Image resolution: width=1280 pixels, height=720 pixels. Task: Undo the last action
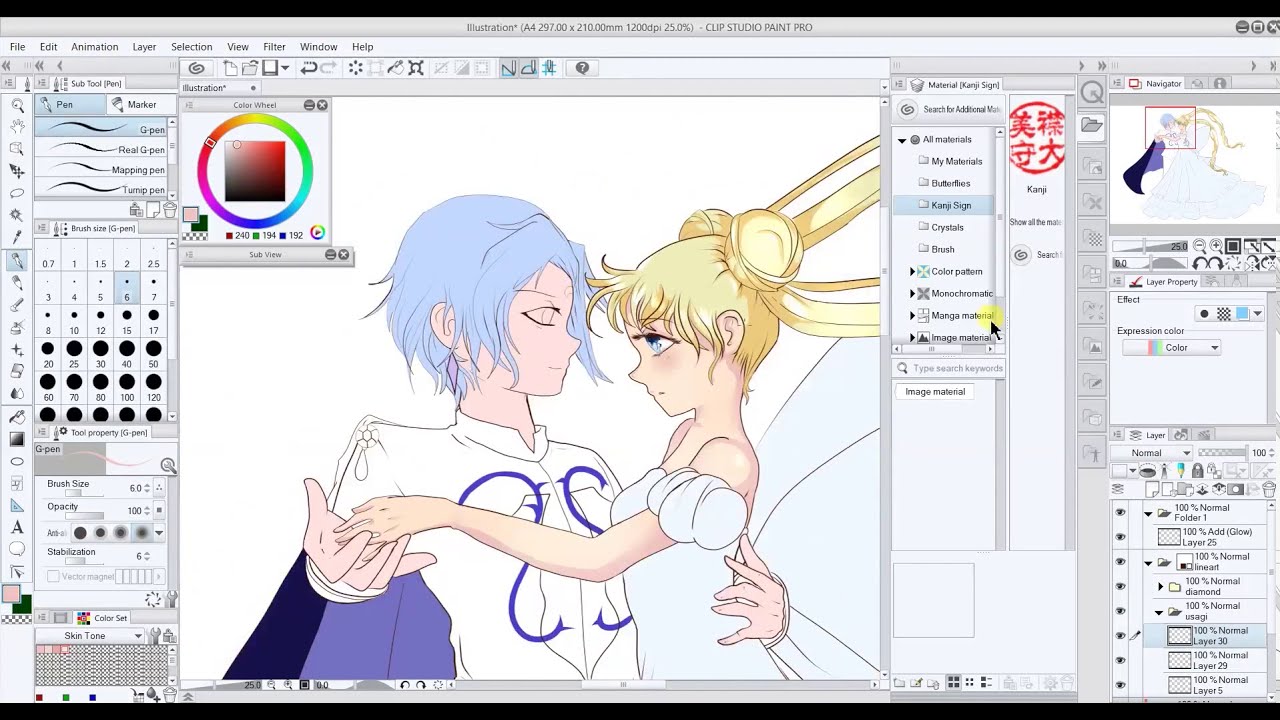coord(309,68)
